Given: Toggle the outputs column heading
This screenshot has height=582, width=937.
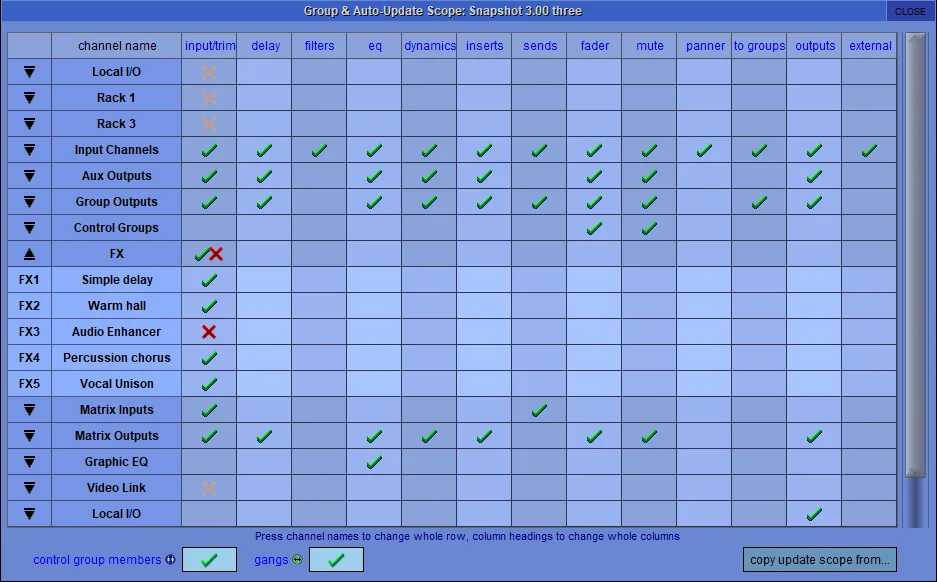Looking at the screenshot, I should coord(814,45).
